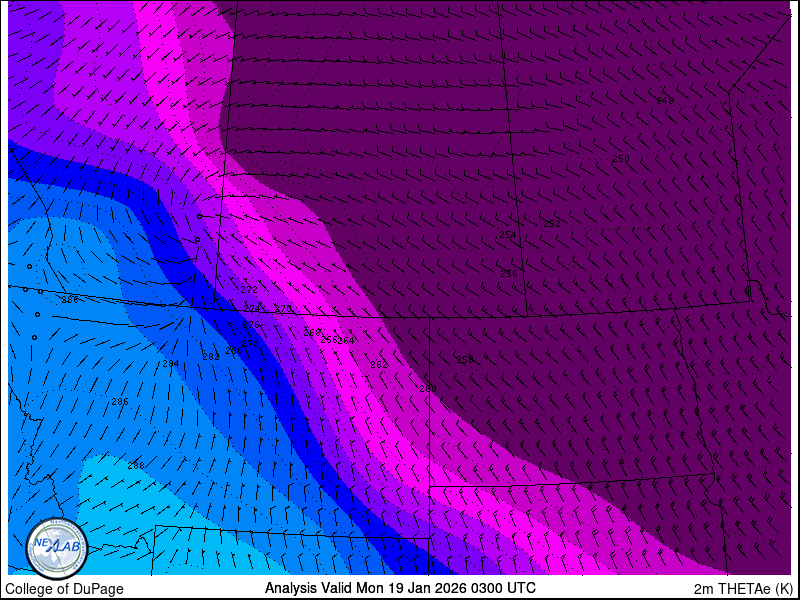
Task: Click the 258 contour label
Action: (x=465, y=360)
